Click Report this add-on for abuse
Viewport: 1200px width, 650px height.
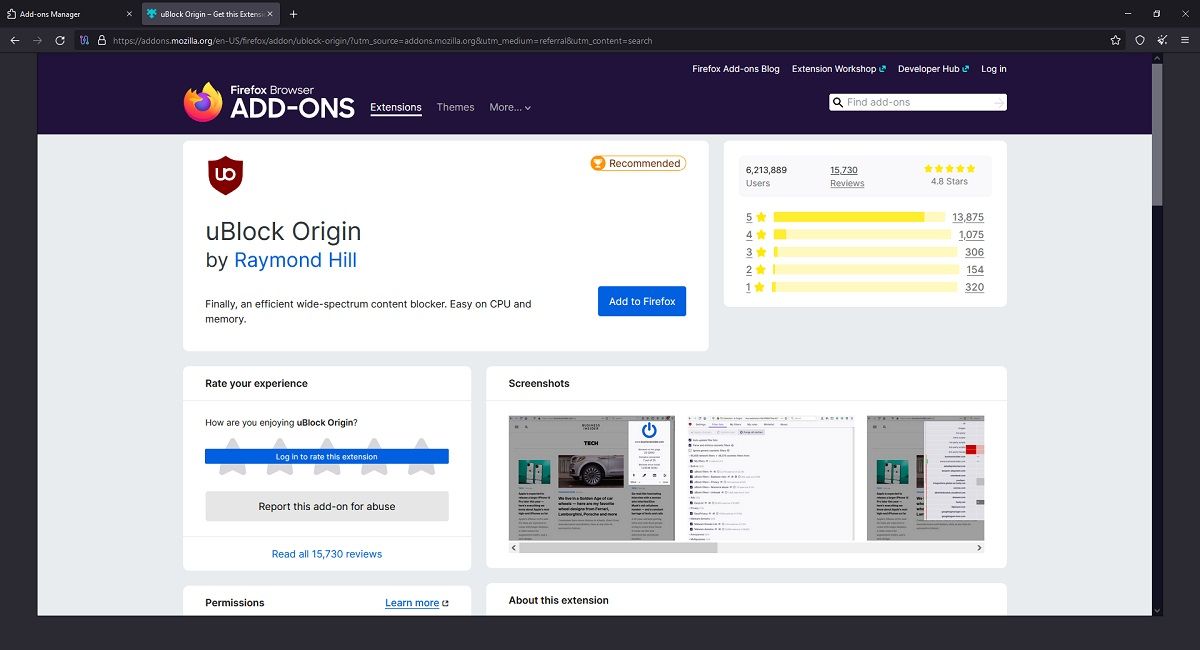(326, 506)
